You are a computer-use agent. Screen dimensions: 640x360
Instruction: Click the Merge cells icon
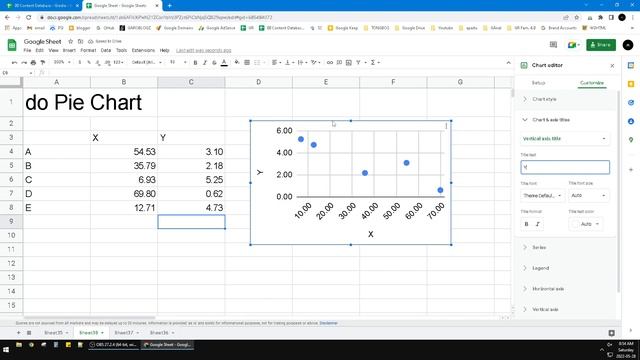tap(258, 62)
